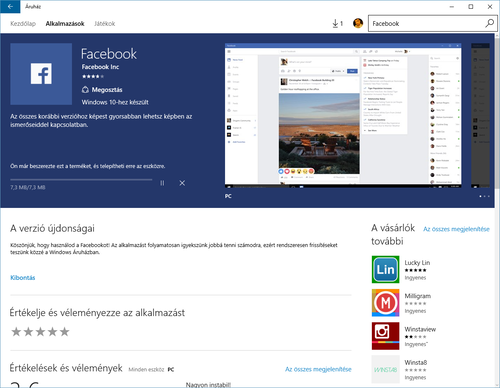Open the Facebook PC screenshot preview
Viewport: 500px width, 388px height.
(x=343, y=115)
